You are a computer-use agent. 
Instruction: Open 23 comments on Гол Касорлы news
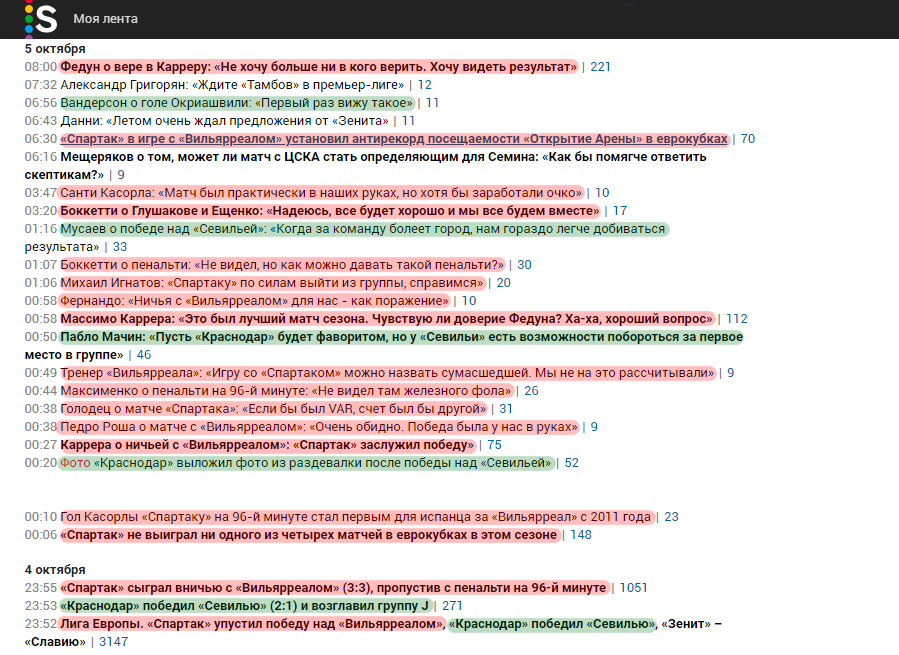pos(671,517)
